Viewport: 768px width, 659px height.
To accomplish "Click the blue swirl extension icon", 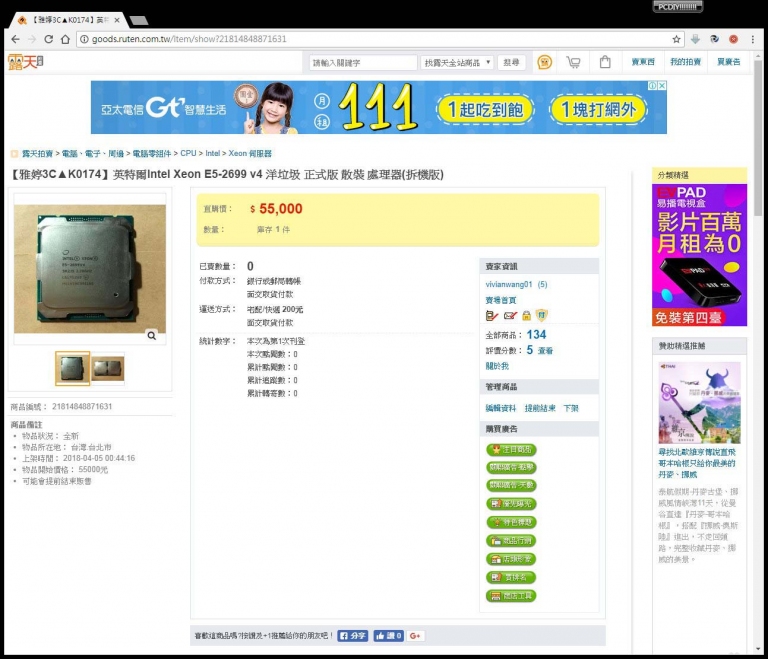I will click(x=715, y=39).
